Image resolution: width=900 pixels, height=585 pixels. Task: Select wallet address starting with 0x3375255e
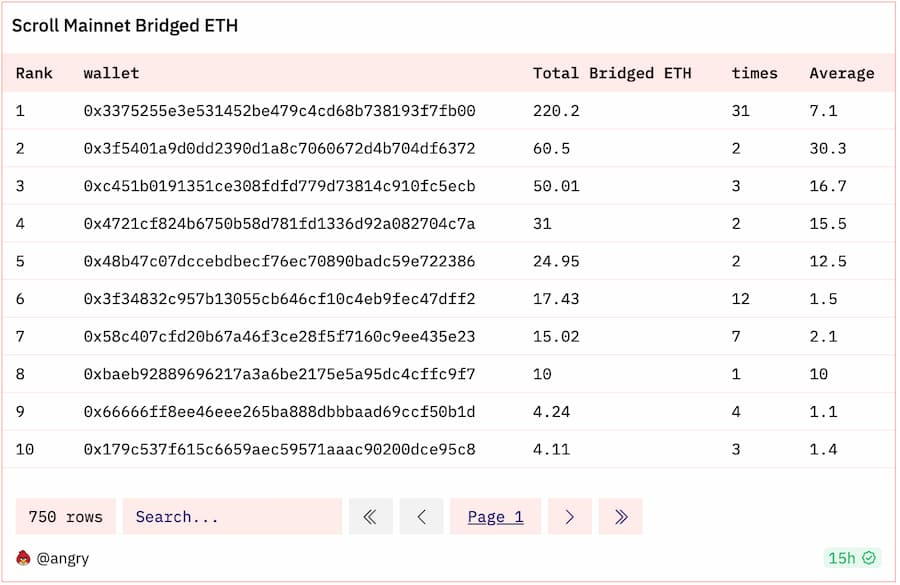(x=279, y=111)
